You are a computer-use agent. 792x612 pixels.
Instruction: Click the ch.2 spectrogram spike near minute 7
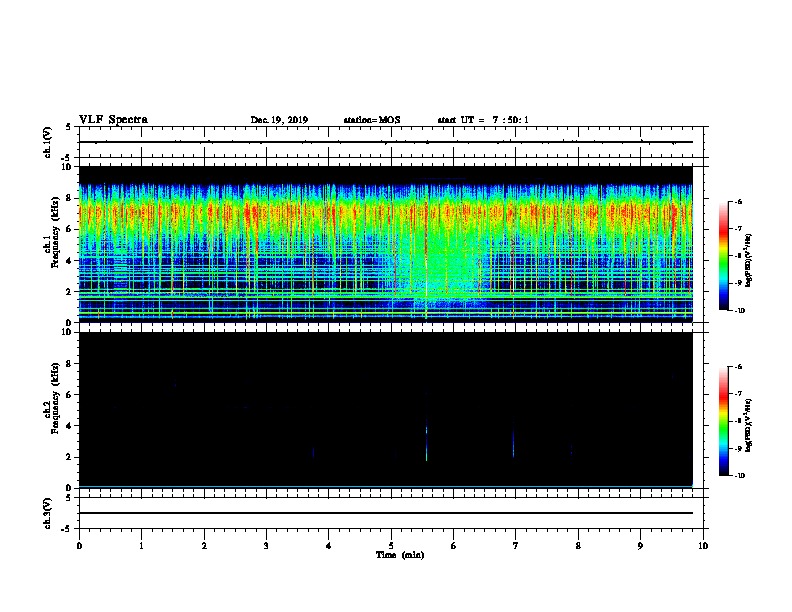tap(513, 444)
